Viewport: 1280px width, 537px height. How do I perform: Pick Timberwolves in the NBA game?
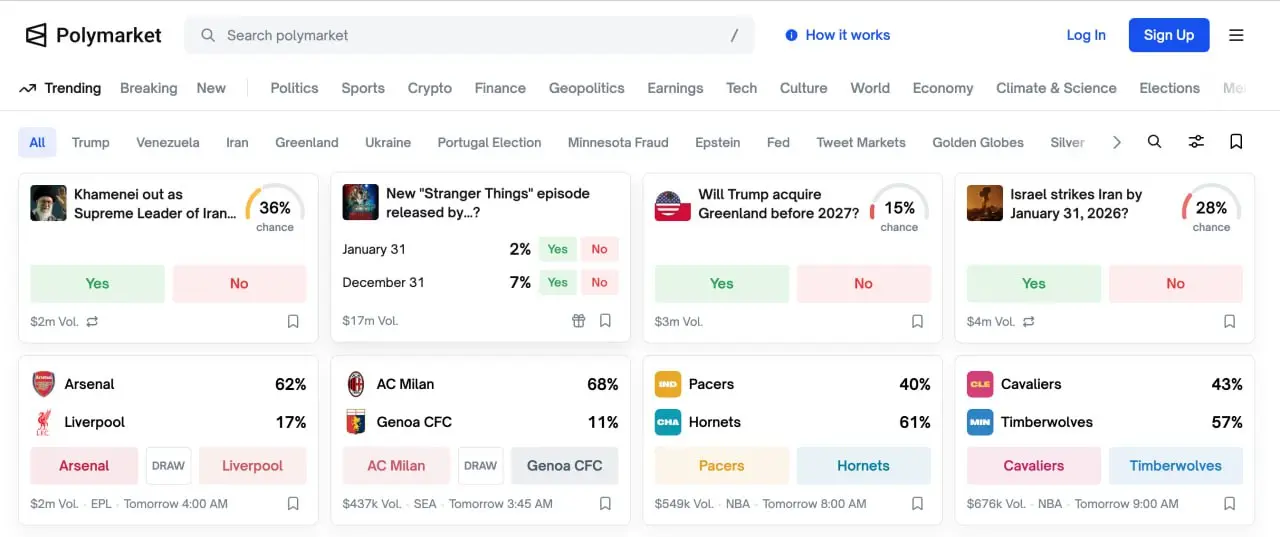coord(1175,465)
